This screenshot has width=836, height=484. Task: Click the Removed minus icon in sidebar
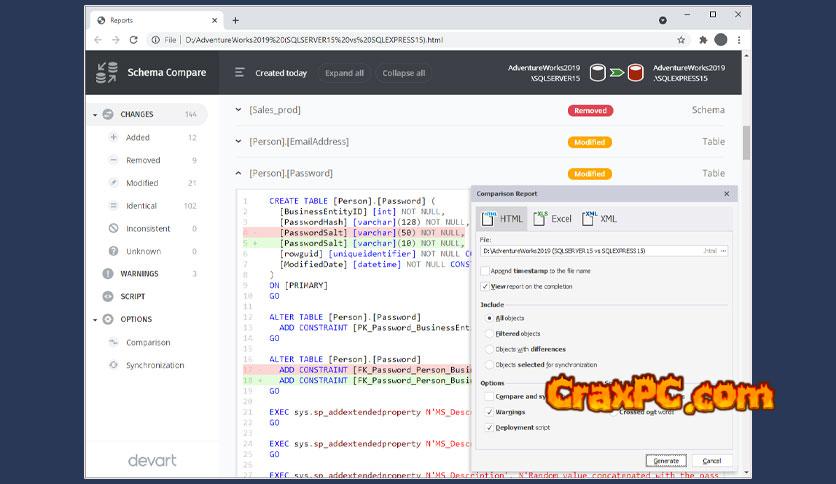(113, 160)
